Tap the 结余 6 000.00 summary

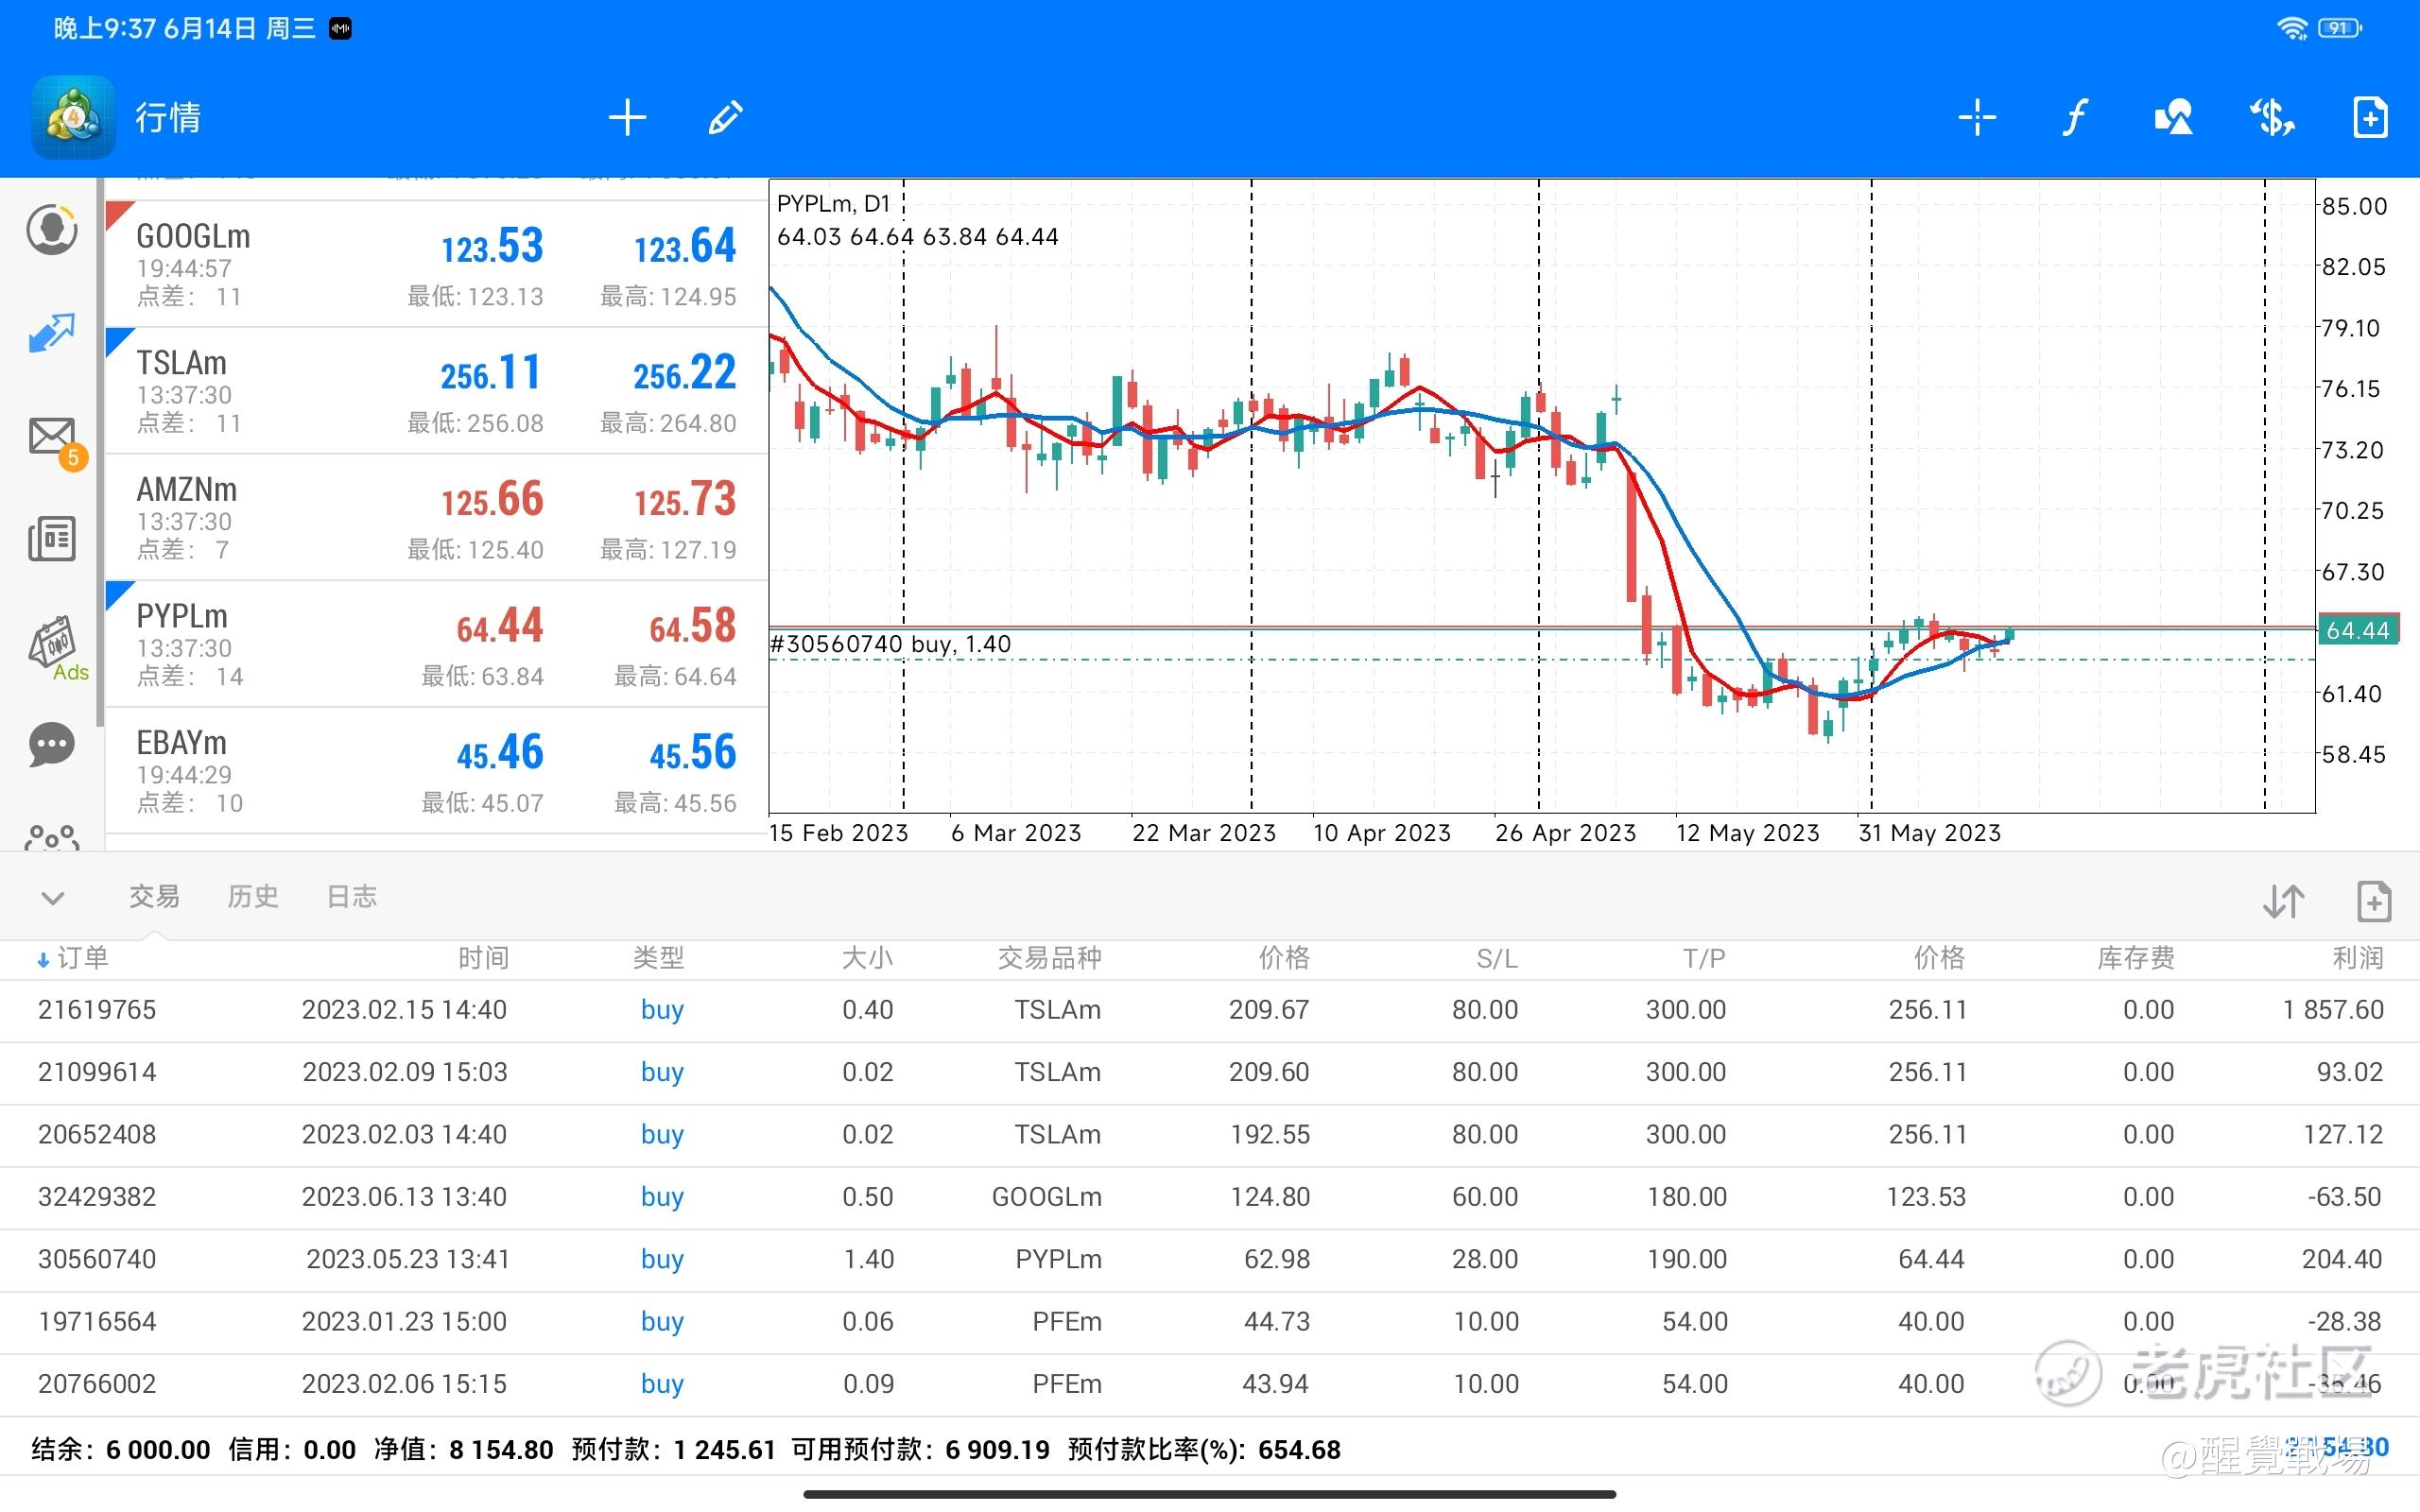point(121,1449)
